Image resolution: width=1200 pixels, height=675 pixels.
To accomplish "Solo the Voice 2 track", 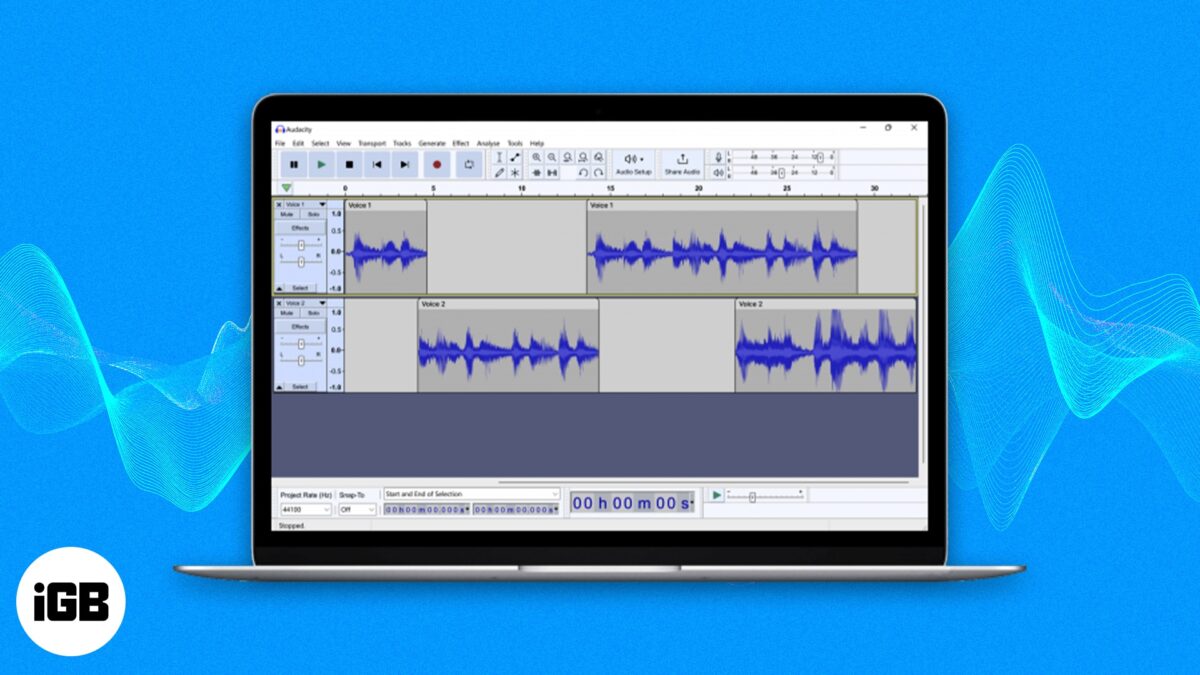I will (x=314, y=313).
